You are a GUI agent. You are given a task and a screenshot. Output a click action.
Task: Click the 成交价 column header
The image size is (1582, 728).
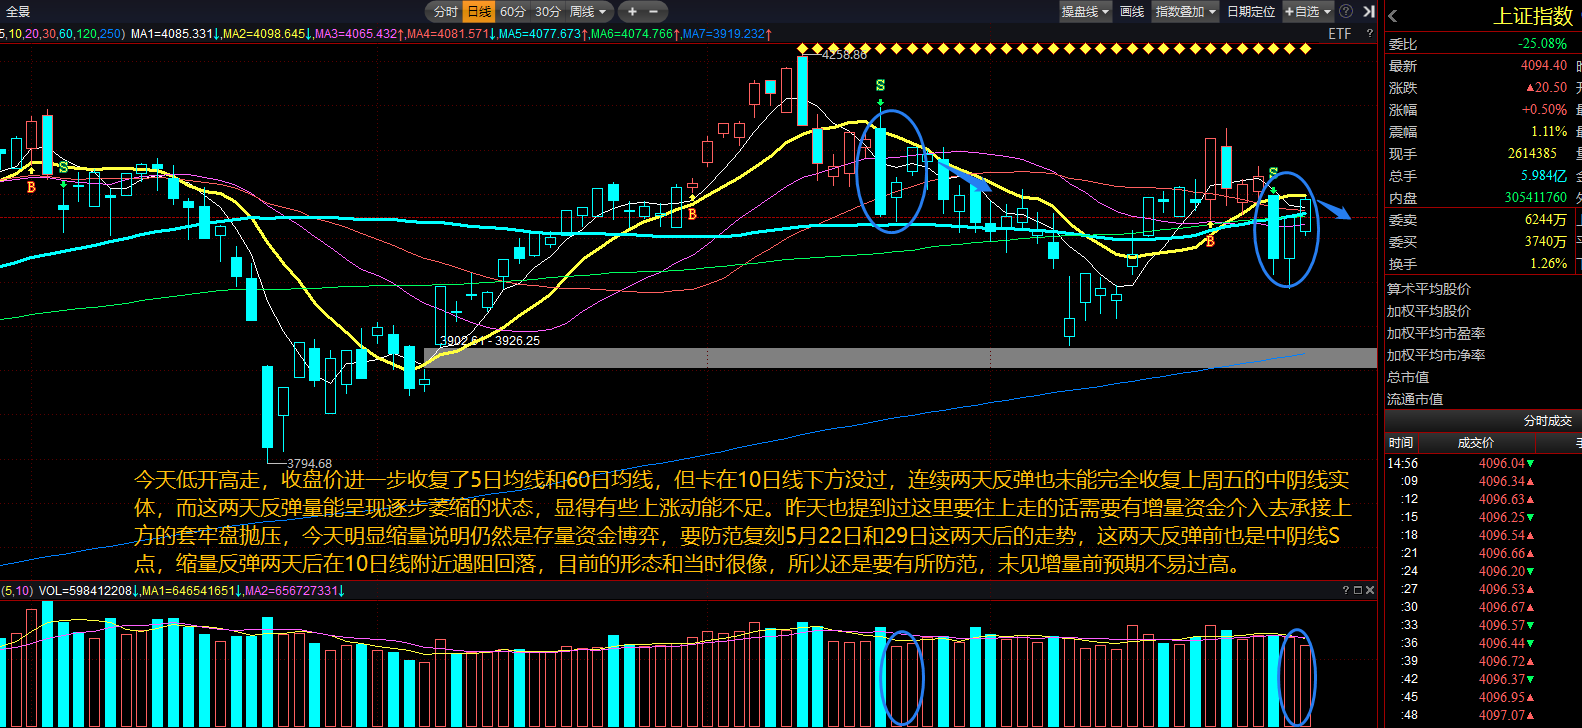pyautogui.click(x=1475, y=442)
